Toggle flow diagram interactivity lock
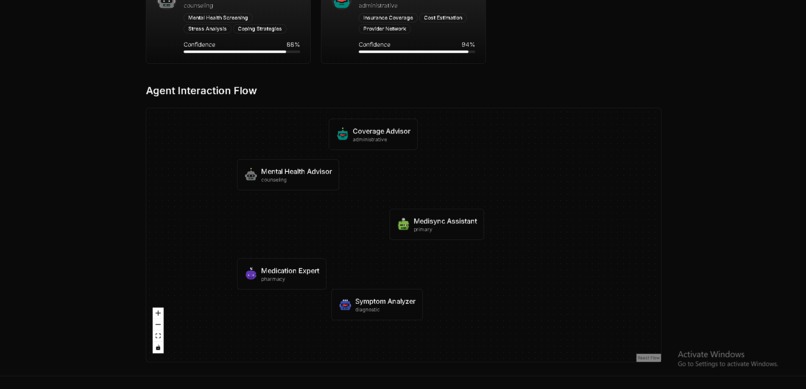Image resolution: width=806 pixels, height=389 pixels. point(158,348)
